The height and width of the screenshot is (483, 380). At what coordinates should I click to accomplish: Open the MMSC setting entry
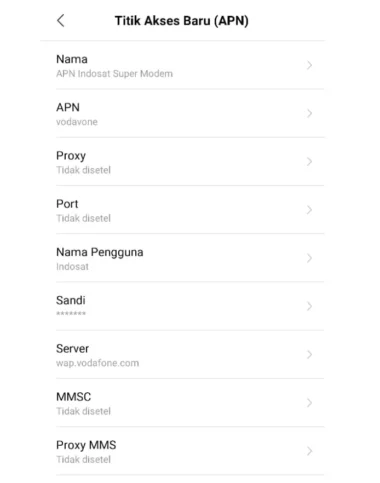pyautogui.click(x=190, y=403)
